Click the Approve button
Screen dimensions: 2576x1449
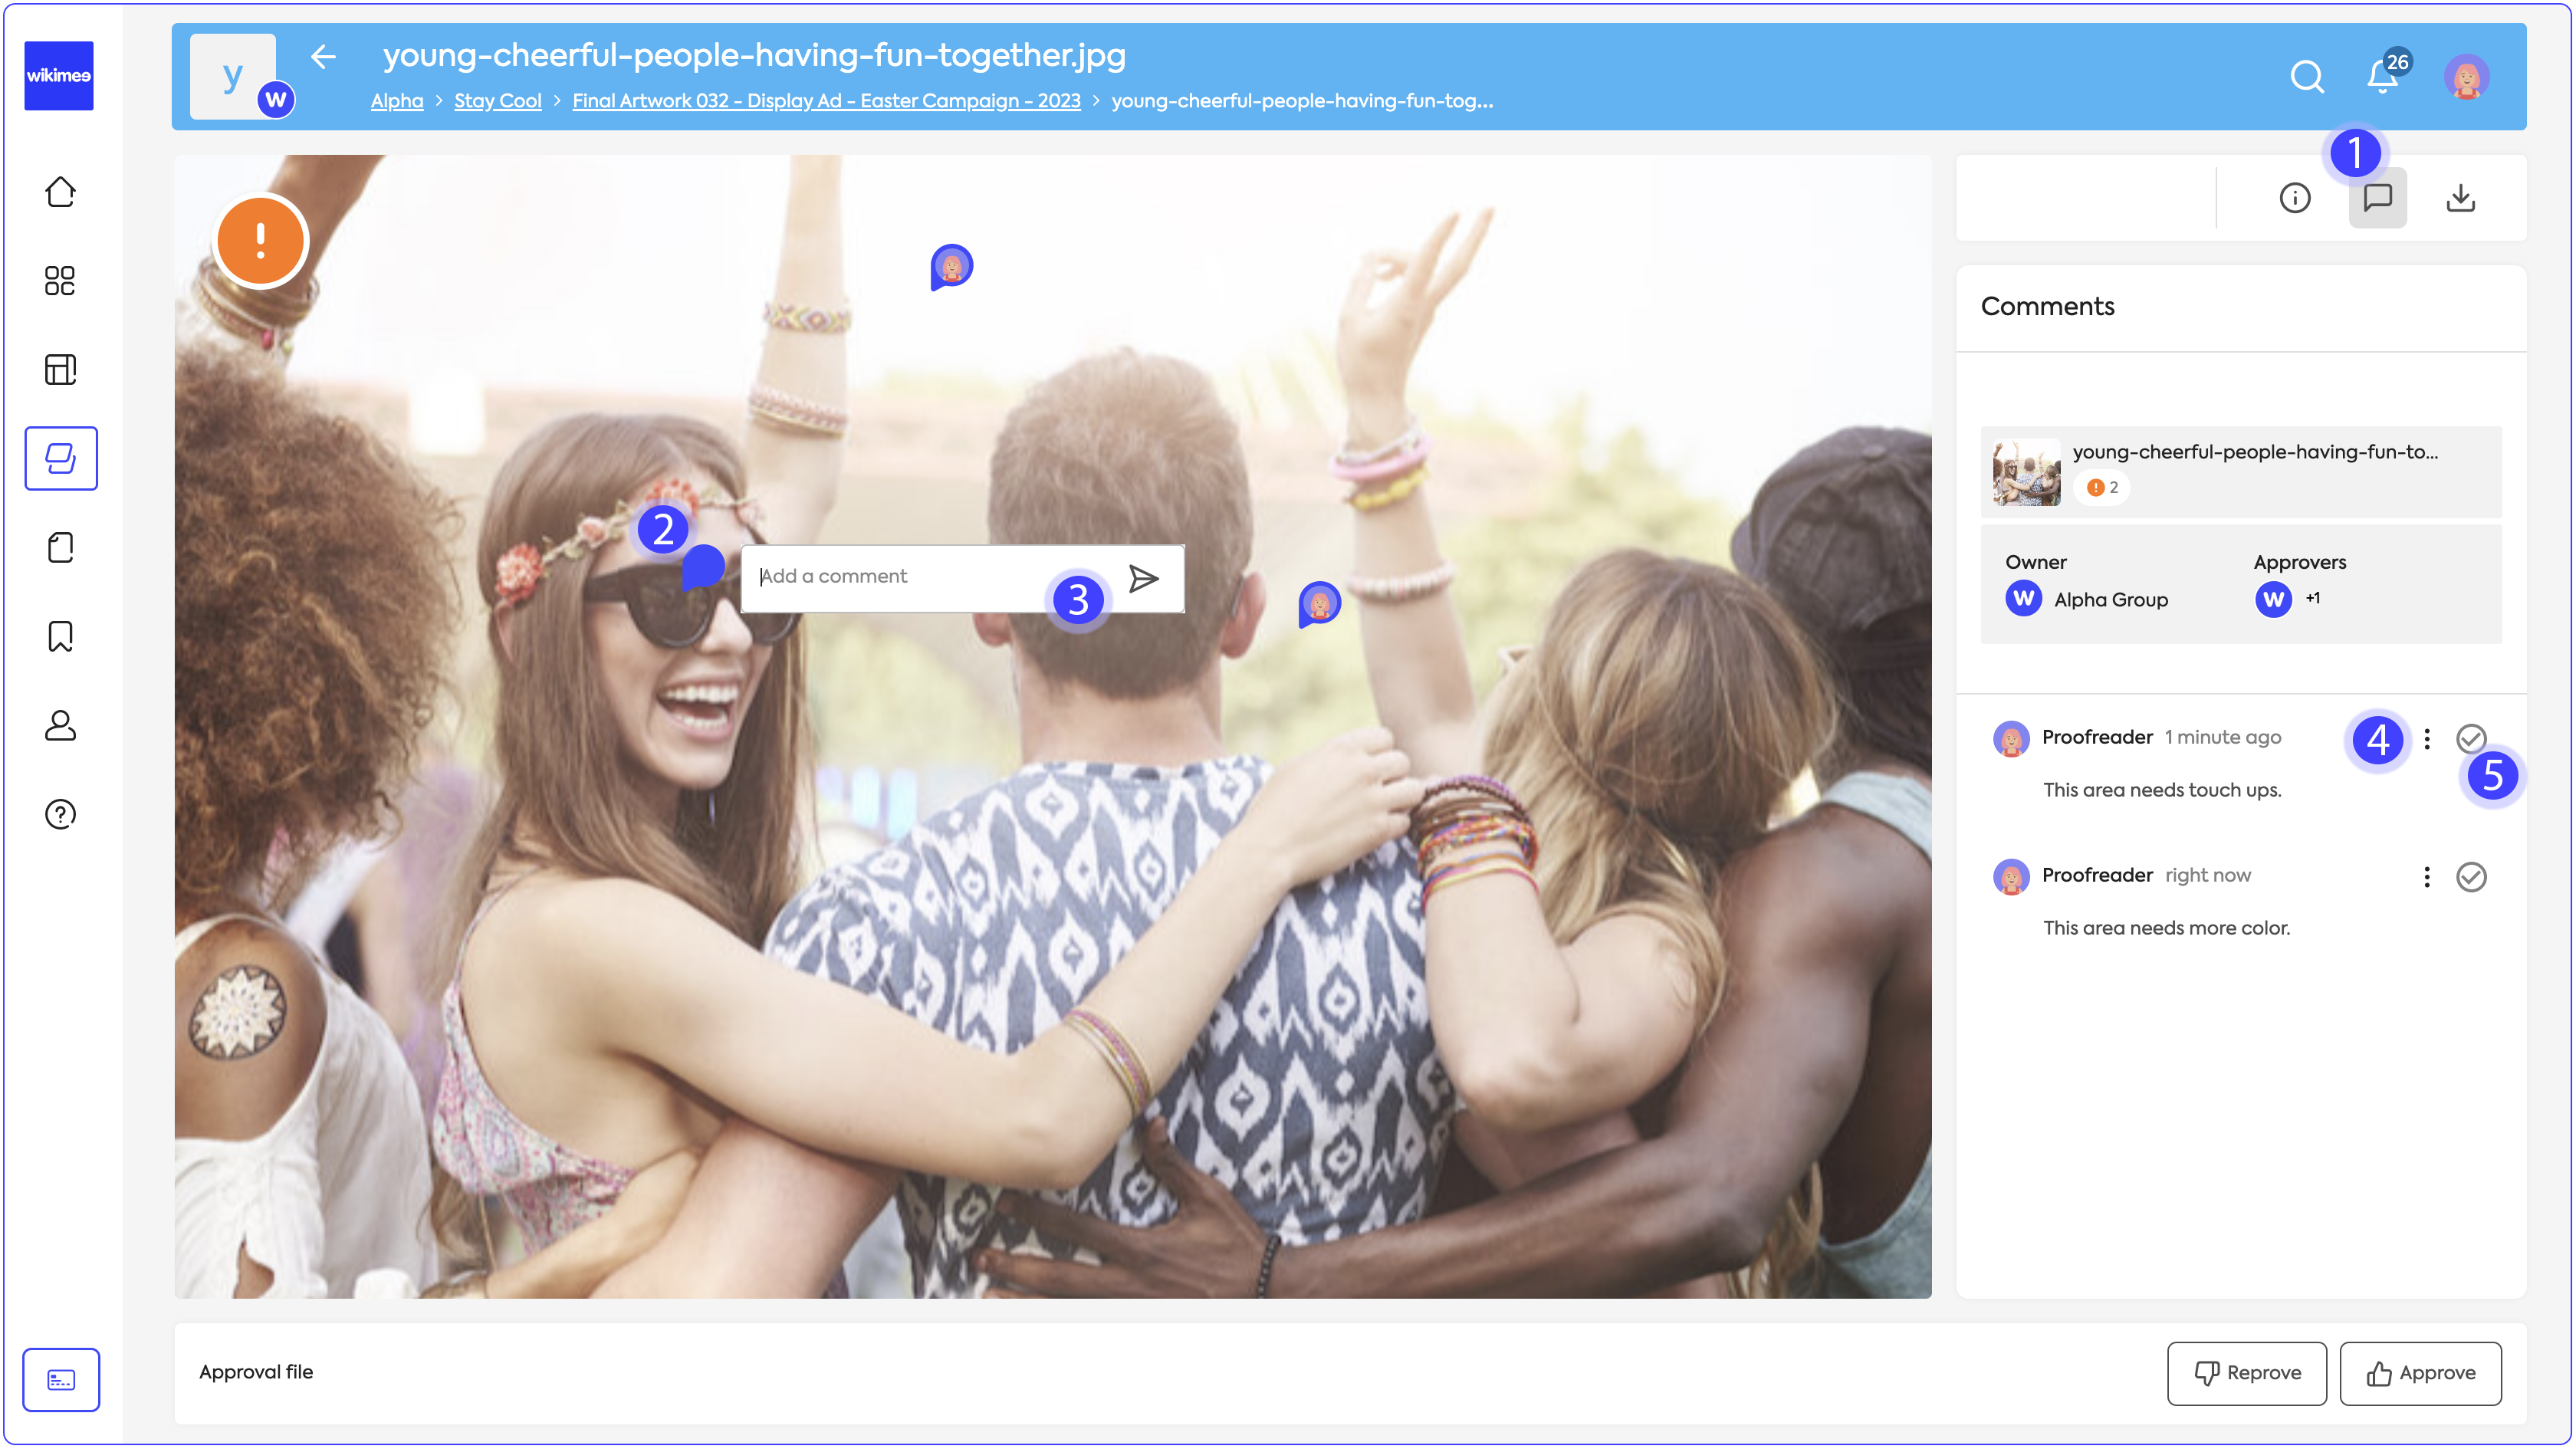tap(2420, 1373)
